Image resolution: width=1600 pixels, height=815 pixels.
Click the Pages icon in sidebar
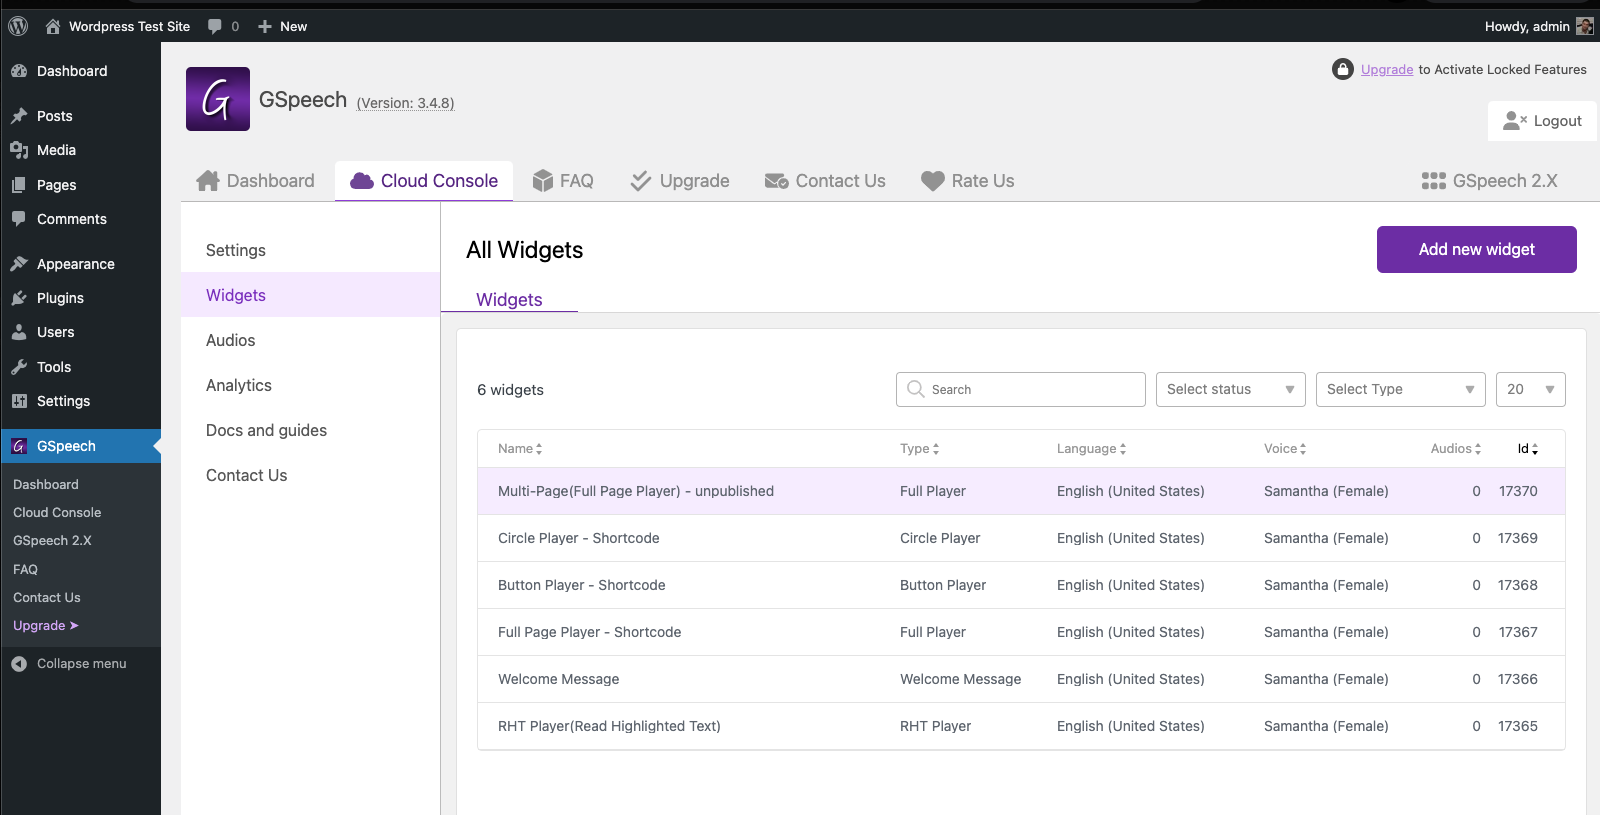(19, 185)
